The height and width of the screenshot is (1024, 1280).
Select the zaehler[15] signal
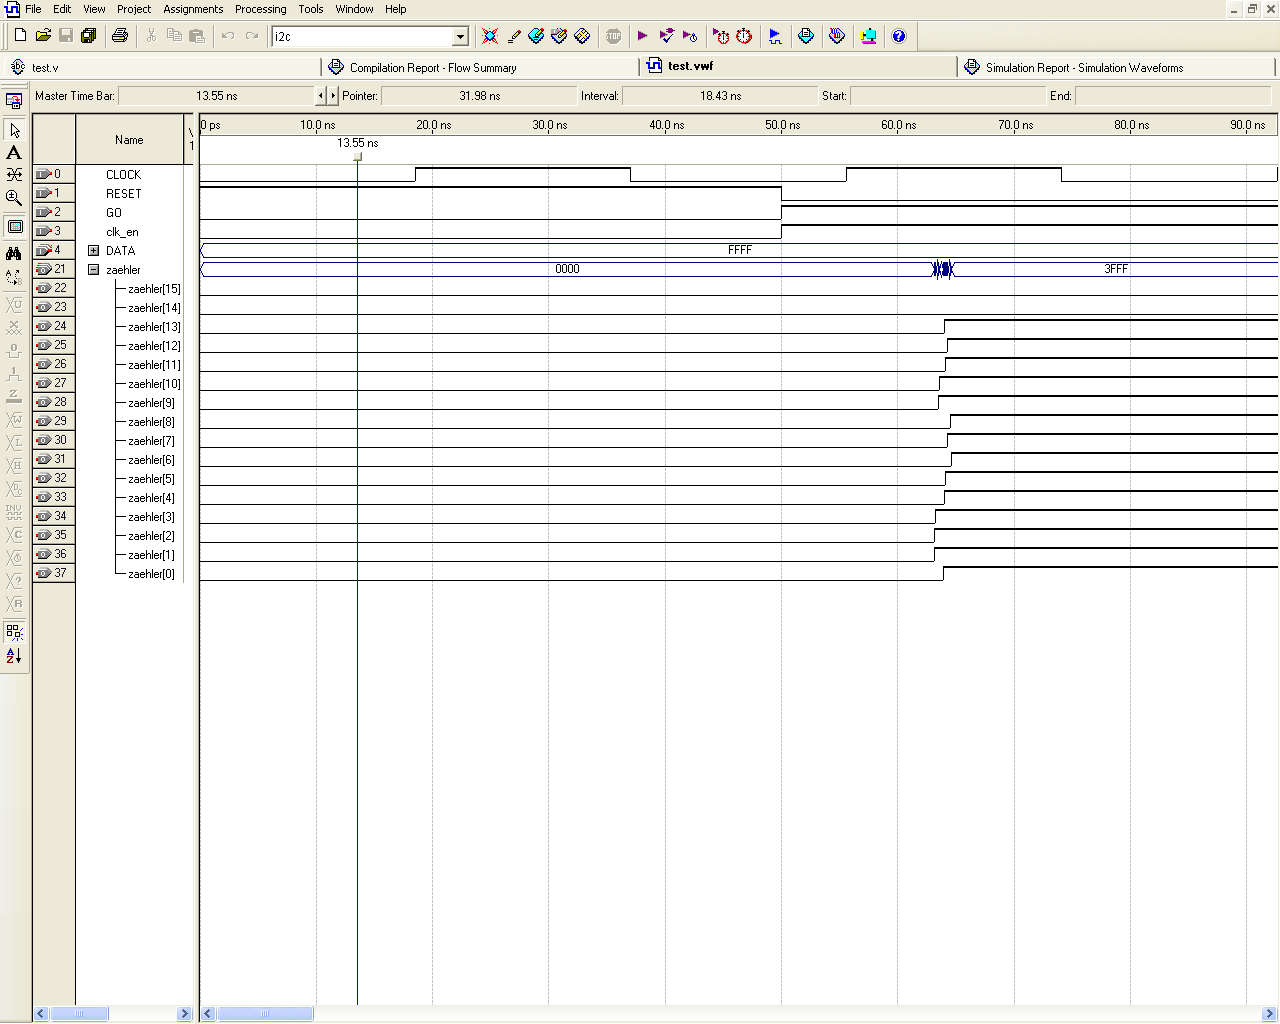154,289
